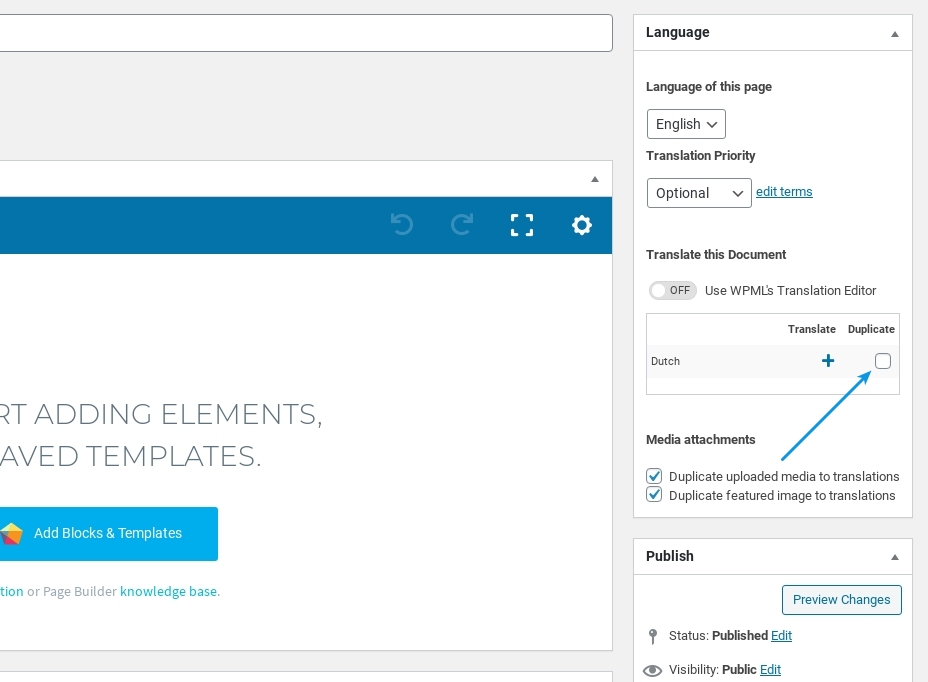Open page builder settings gear

click(x=582, y=225)
